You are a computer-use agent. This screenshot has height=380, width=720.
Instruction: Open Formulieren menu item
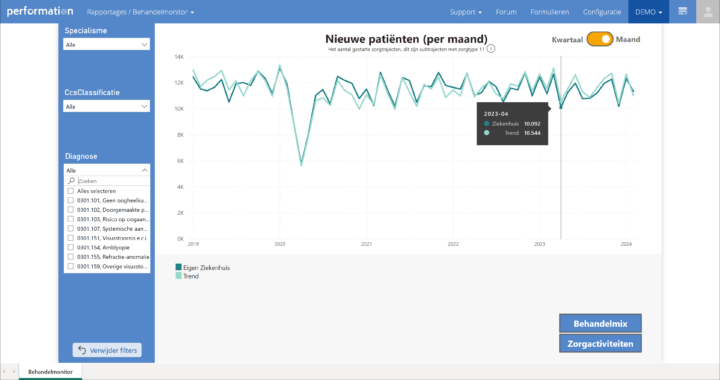pos(550,12)
